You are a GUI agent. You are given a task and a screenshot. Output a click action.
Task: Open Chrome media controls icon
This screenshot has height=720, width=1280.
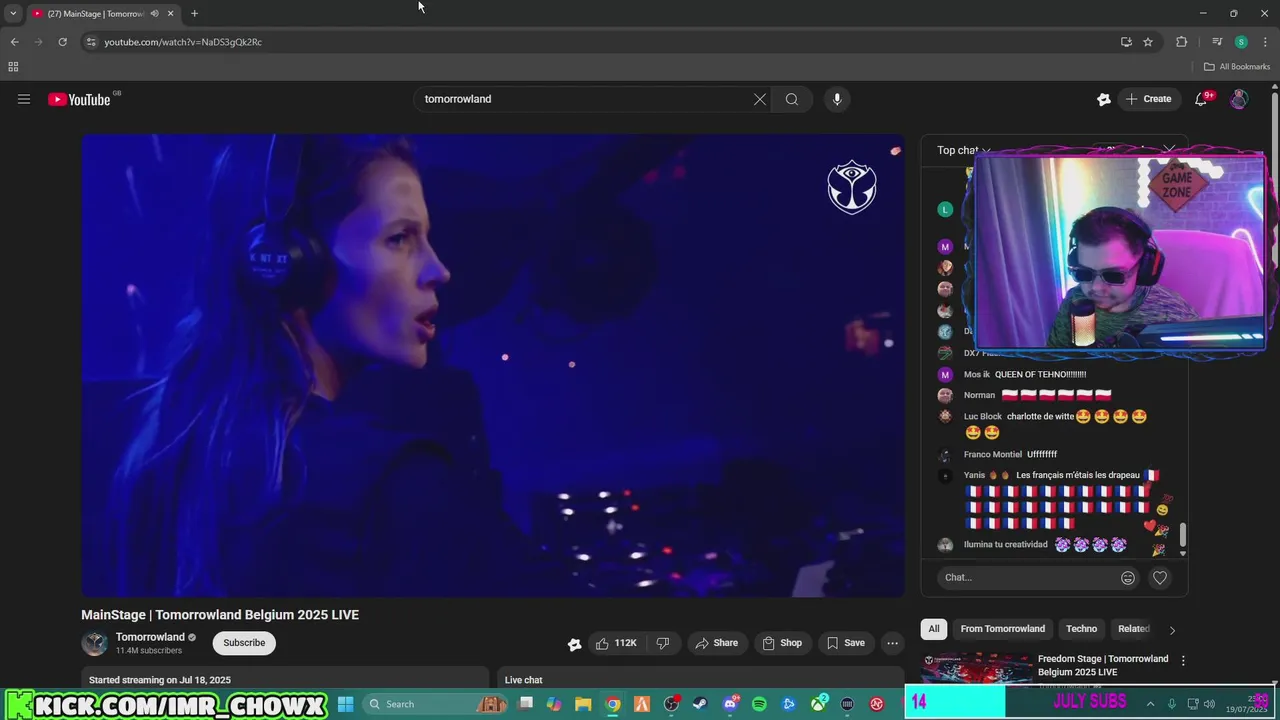pyautogui.click(x=1217, y=42)
